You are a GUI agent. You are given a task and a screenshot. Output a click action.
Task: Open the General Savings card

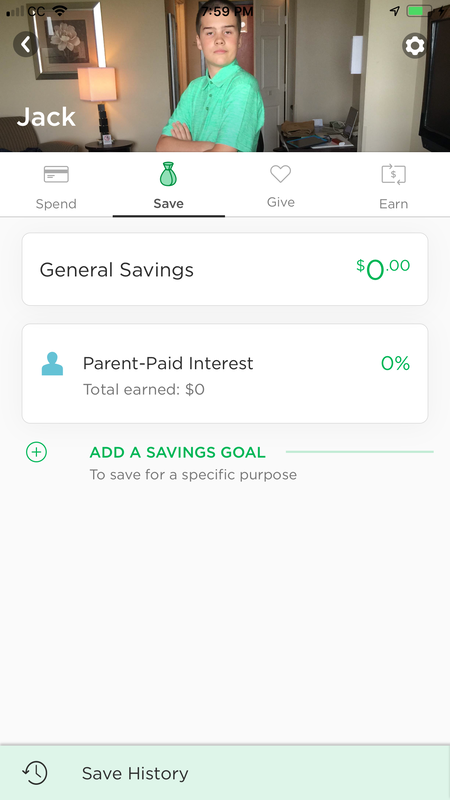(x=225, y=269)
